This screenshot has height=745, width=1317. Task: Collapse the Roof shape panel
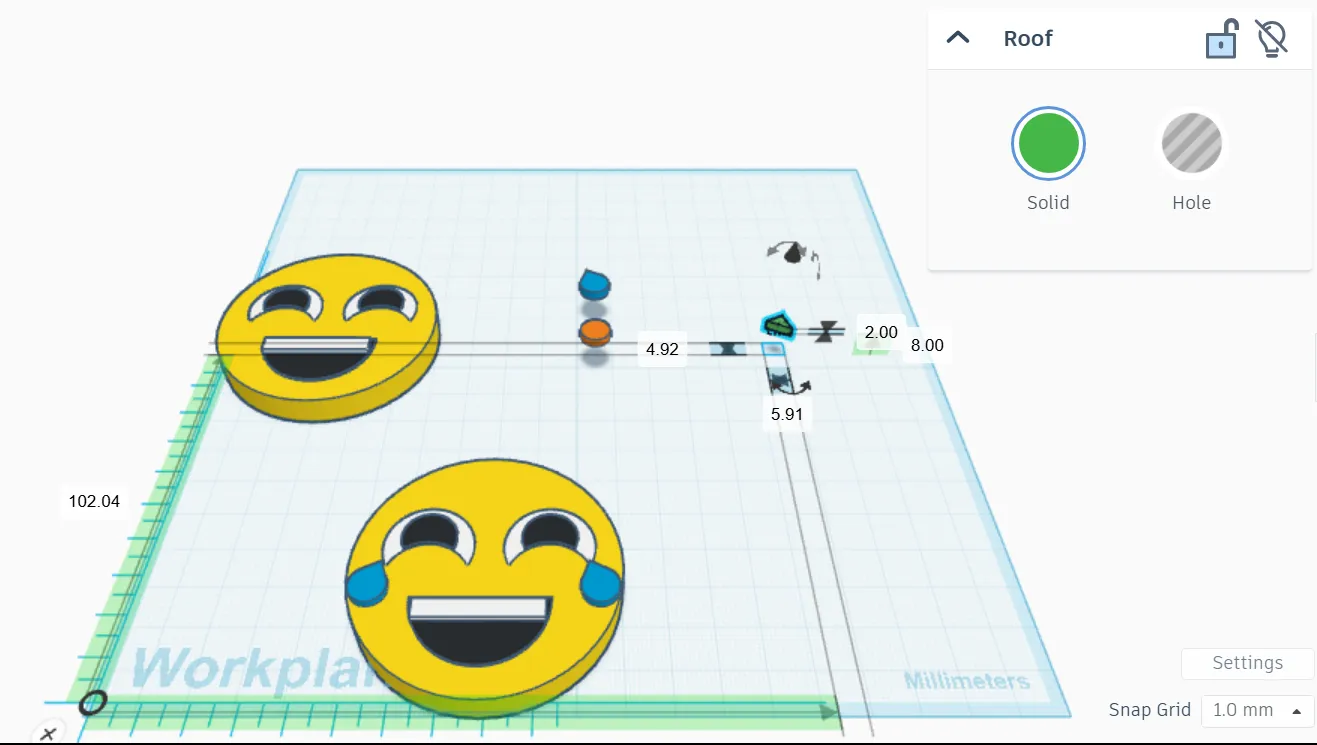point(958,38)
